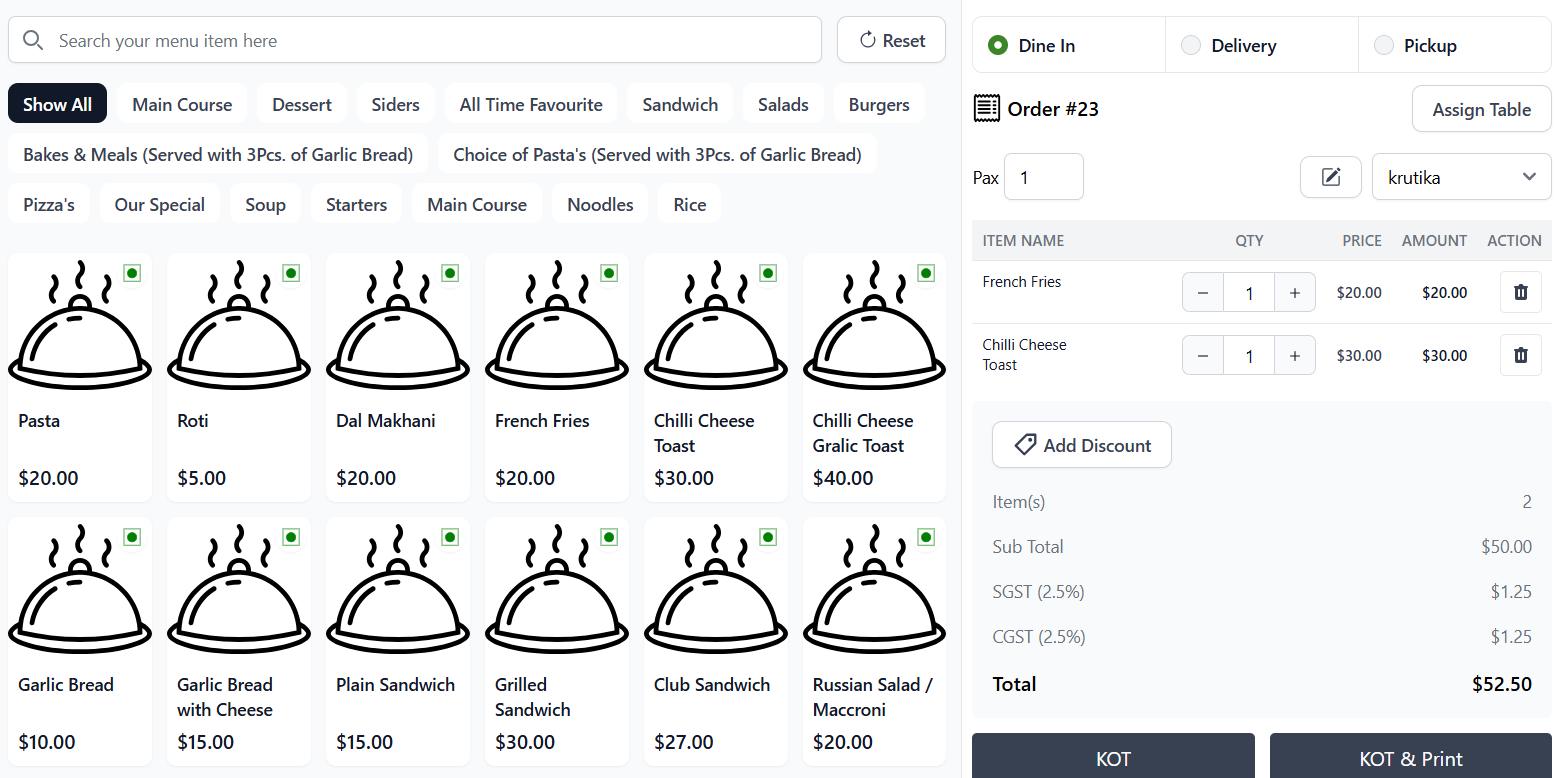Filter menu by Dessert category
The width and height of the screenshot is (1557, 778).
tap(302, 104)
